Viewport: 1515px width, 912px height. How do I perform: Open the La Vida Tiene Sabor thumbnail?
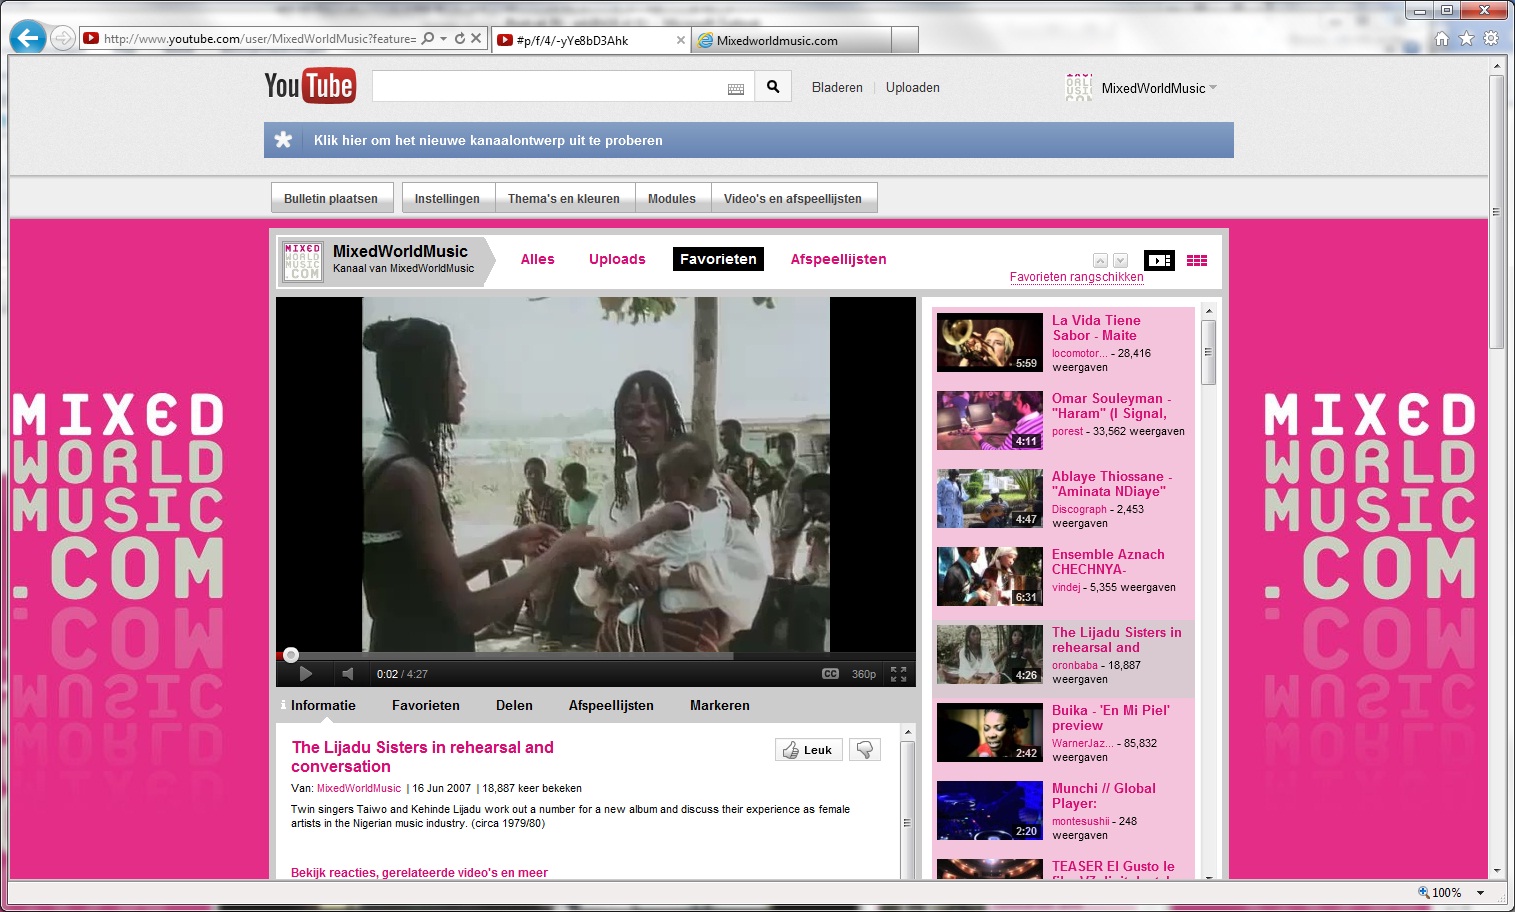coord(990,343)
